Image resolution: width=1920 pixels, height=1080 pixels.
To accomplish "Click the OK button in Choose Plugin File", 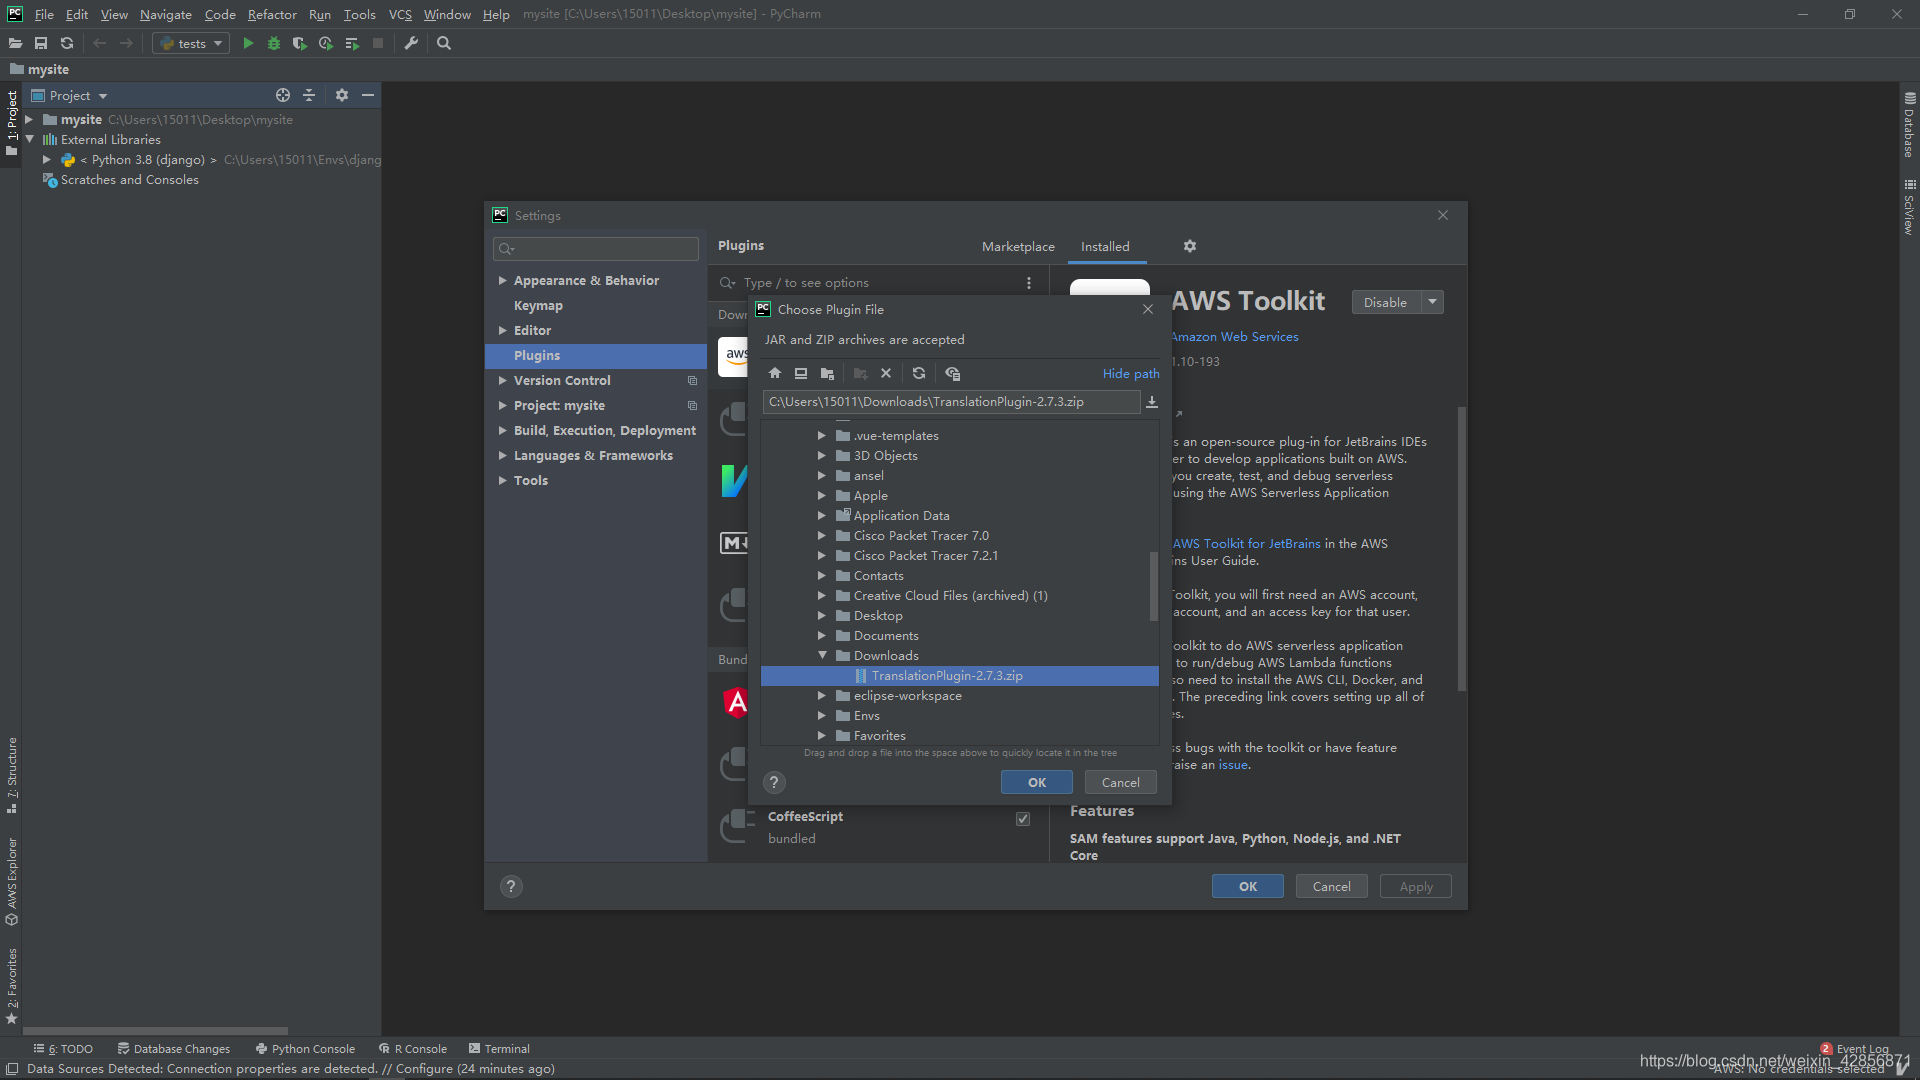I will tap(1036, 782).
